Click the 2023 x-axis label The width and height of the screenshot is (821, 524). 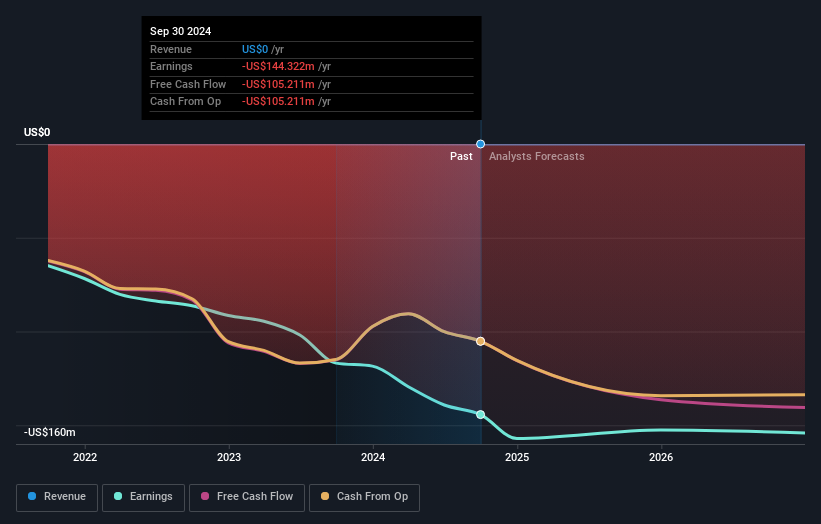click(x=229, y=457)
